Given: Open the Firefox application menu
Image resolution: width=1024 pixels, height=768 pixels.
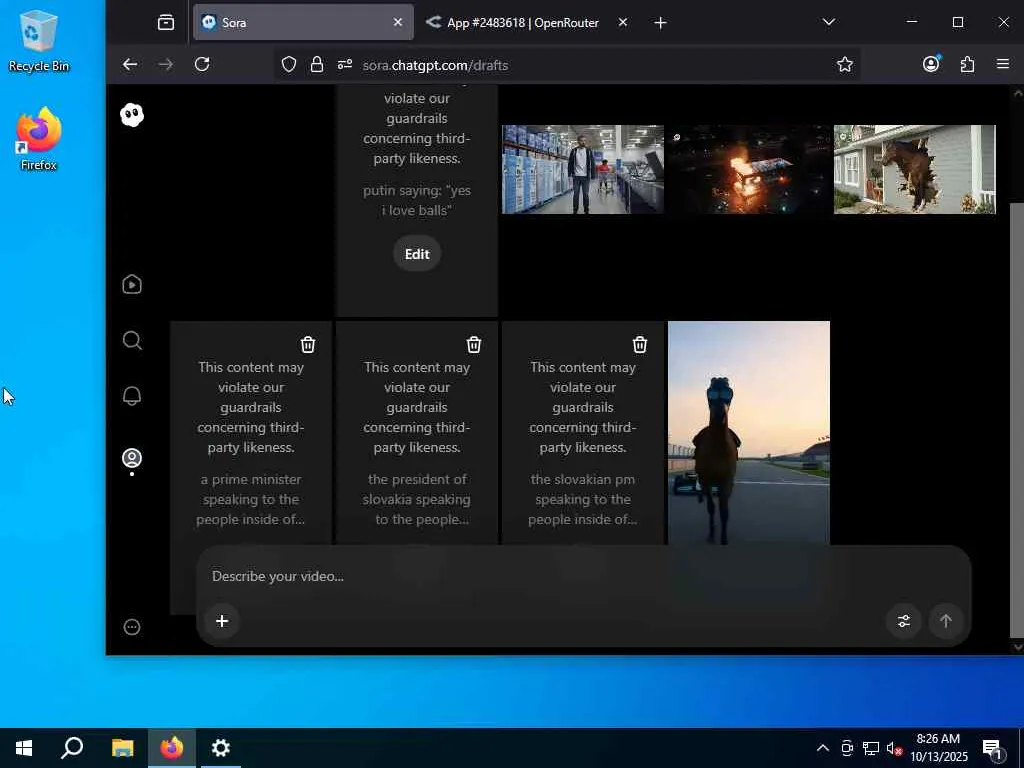Looking at the screenshot, I should coord(1003,64).
